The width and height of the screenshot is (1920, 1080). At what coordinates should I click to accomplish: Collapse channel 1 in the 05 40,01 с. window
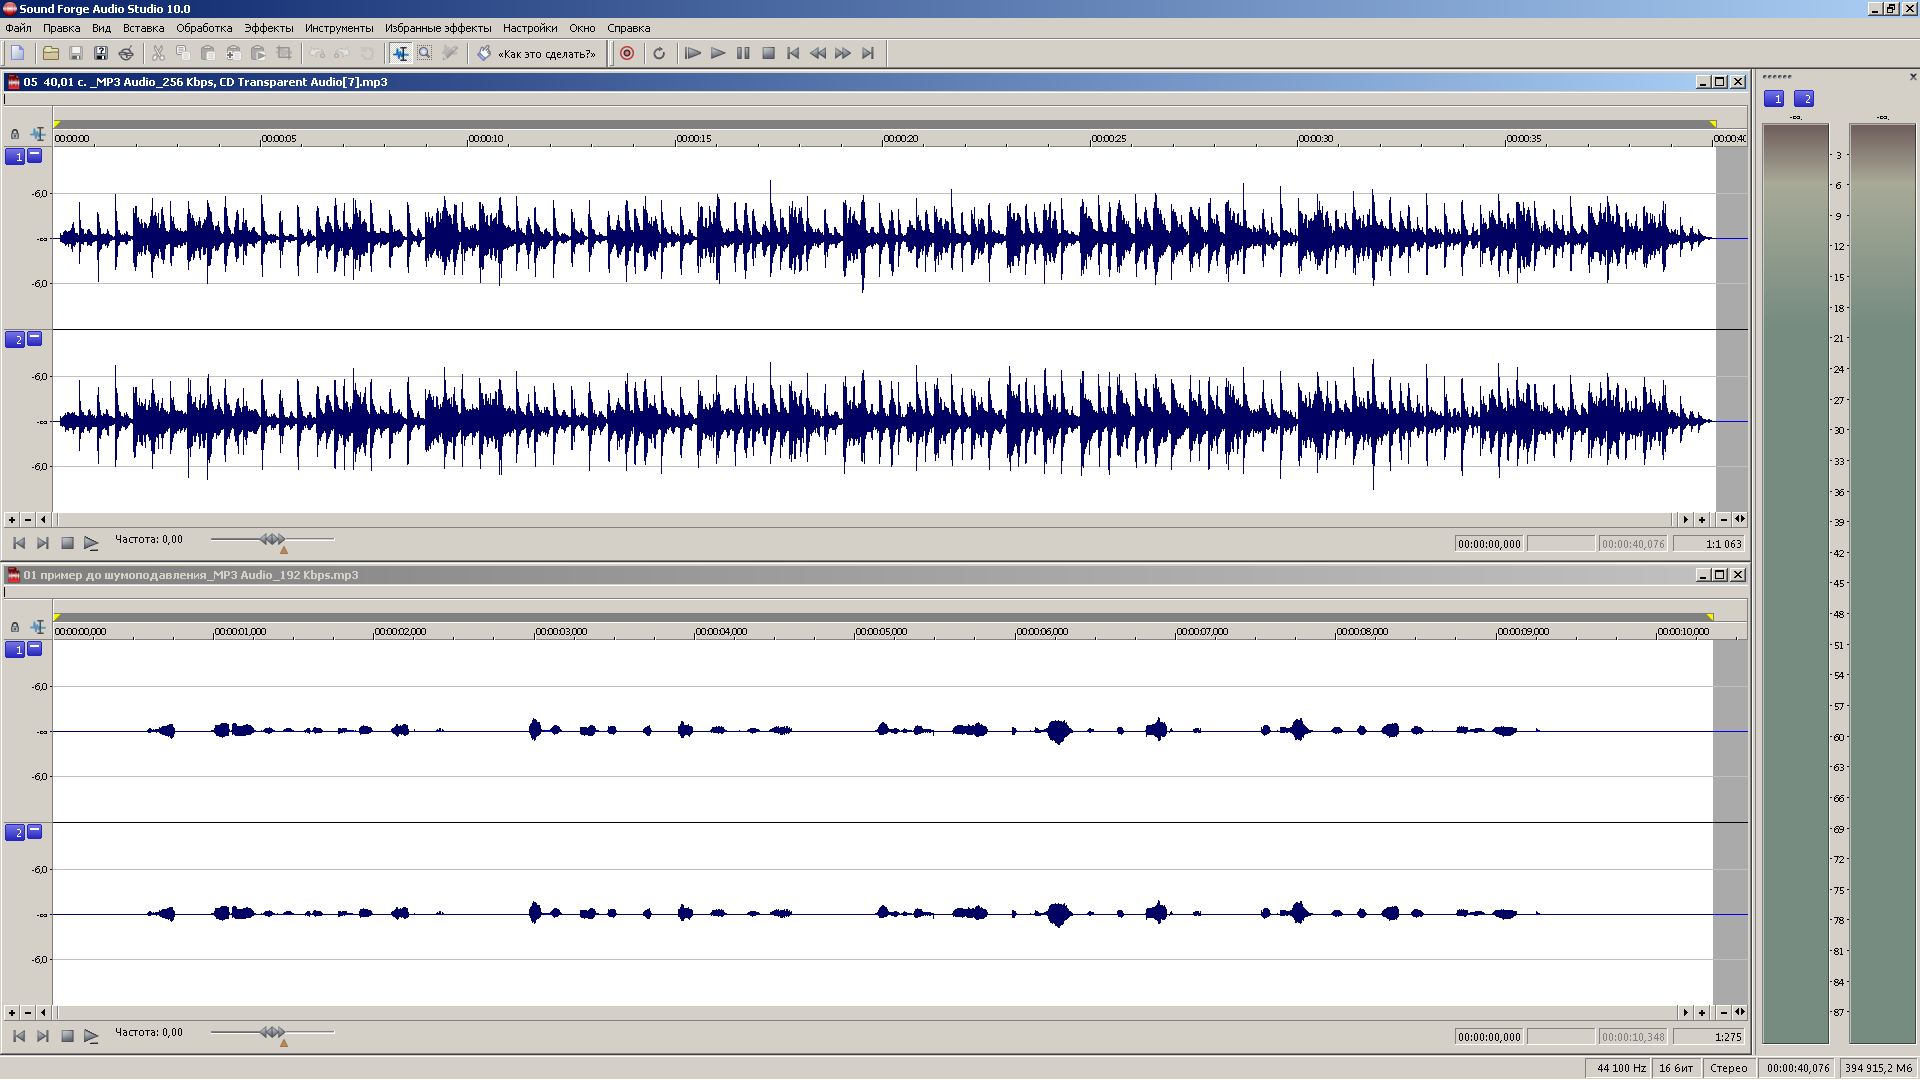(x=35, y=155)
